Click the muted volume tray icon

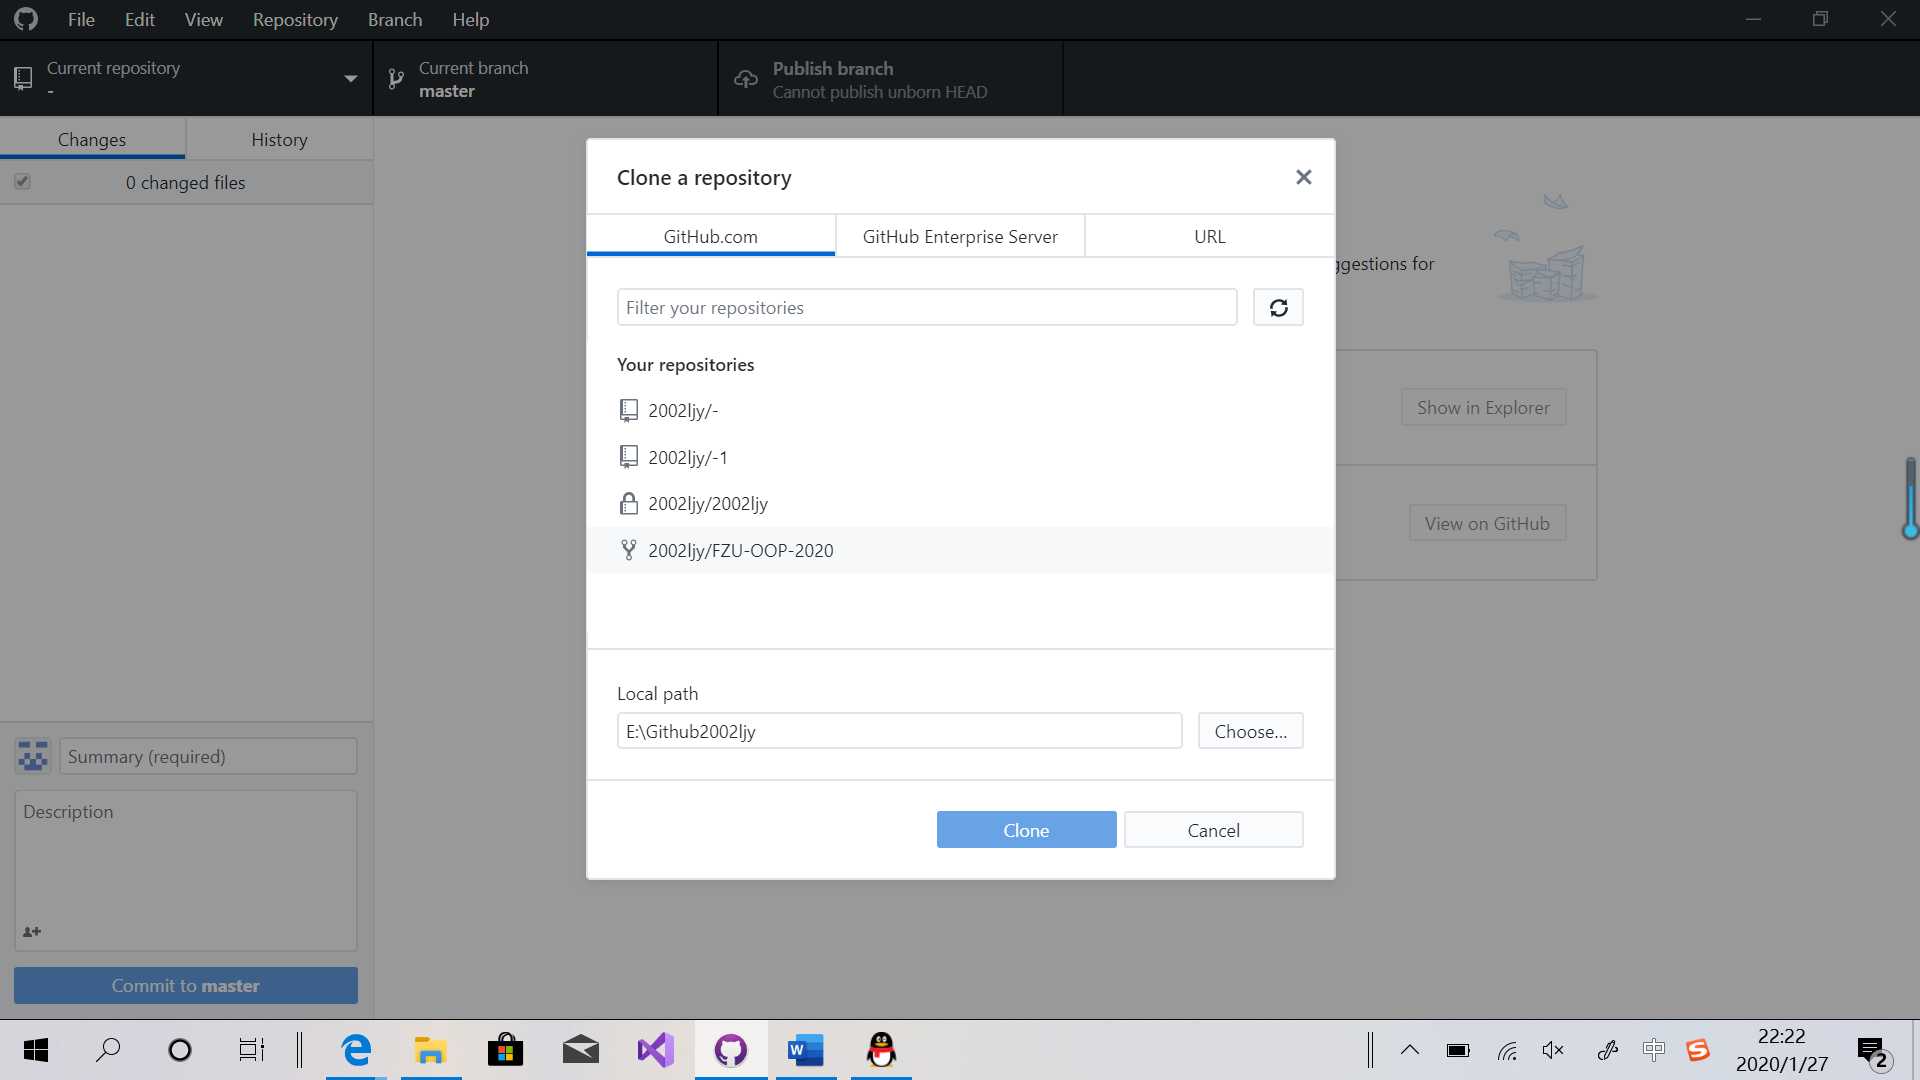pos(1553,1050)
